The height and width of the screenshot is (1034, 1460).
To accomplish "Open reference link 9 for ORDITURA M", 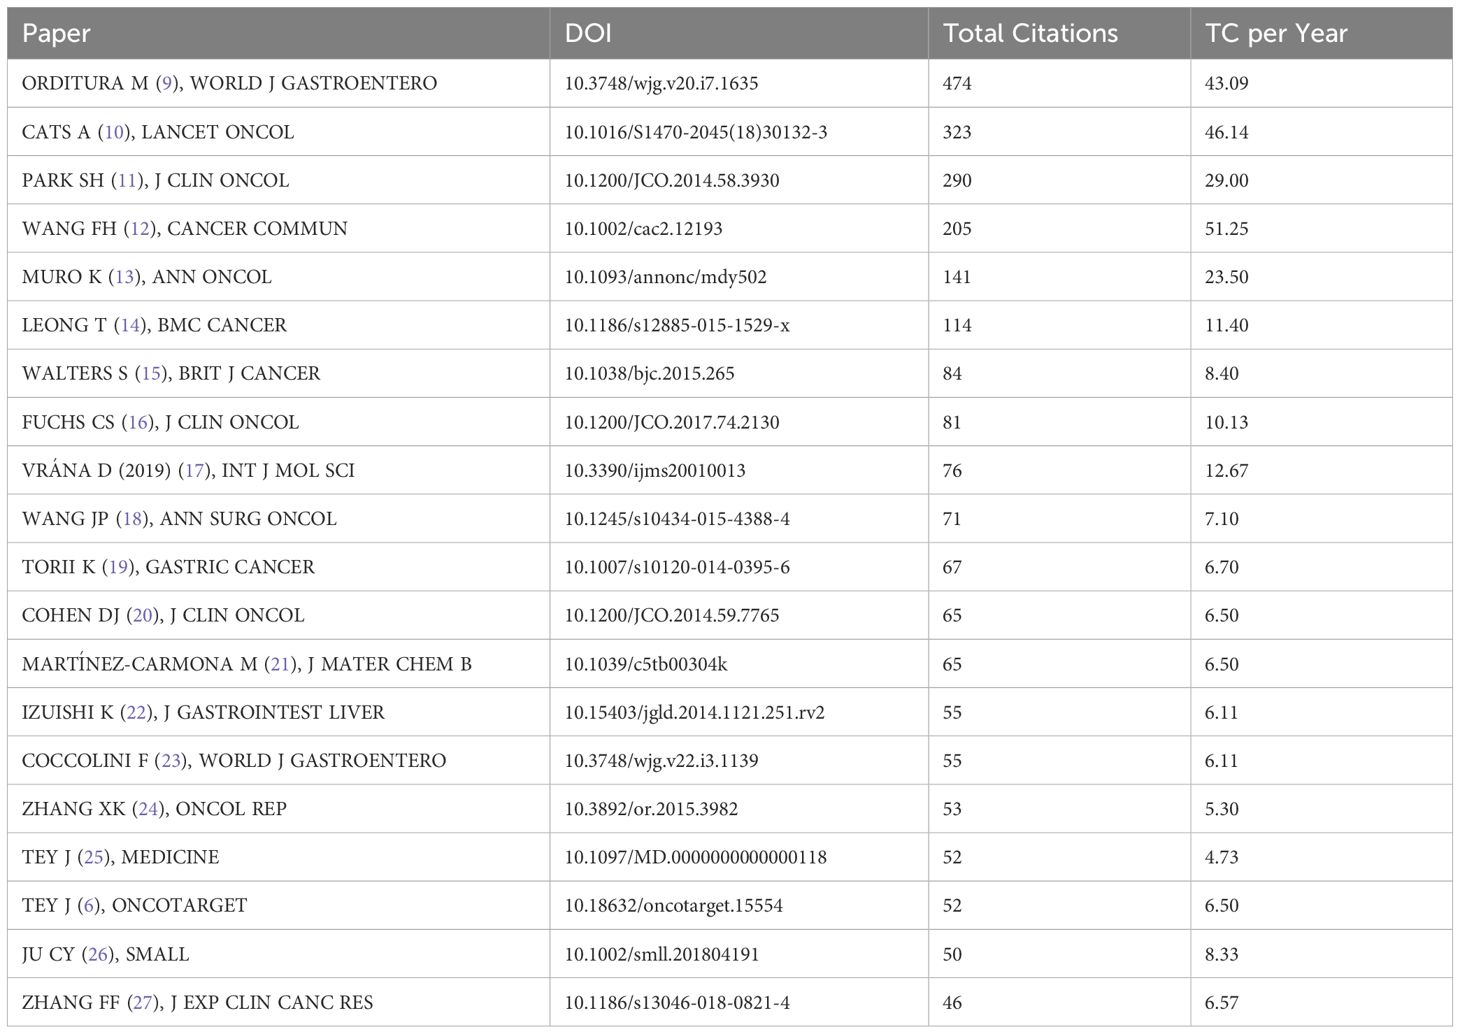I will [x=167, y=83].
